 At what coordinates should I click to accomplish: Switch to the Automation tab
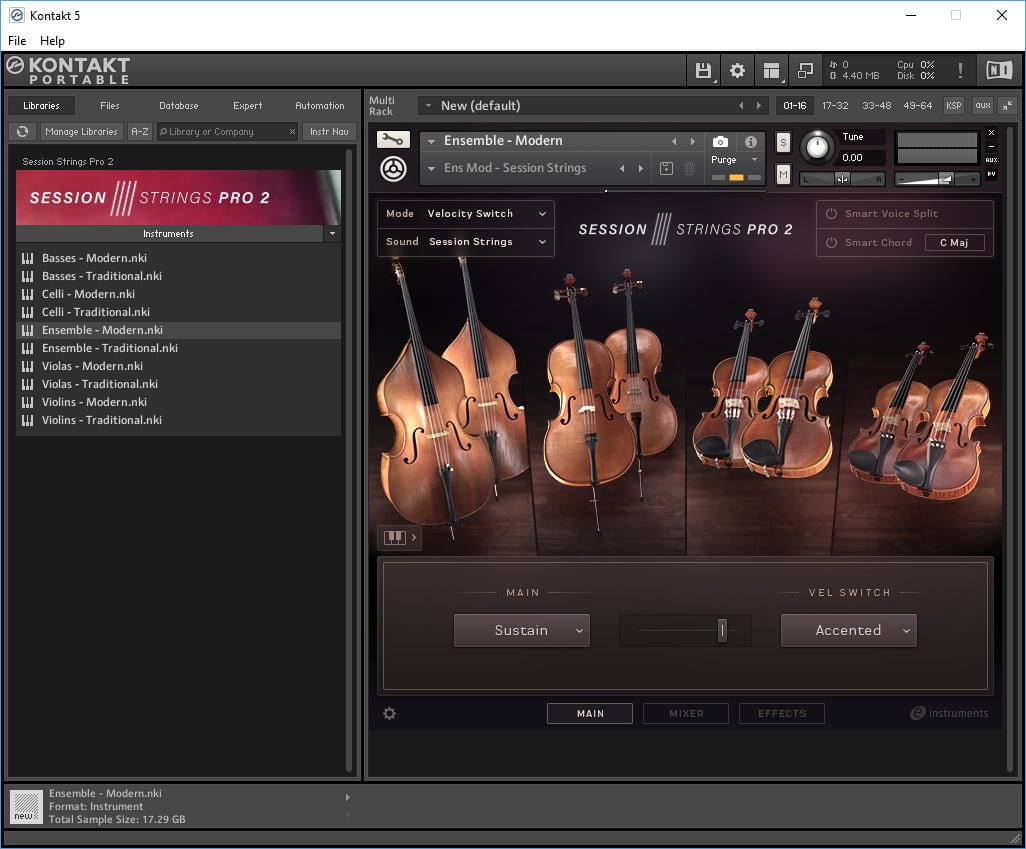point(319,105)
